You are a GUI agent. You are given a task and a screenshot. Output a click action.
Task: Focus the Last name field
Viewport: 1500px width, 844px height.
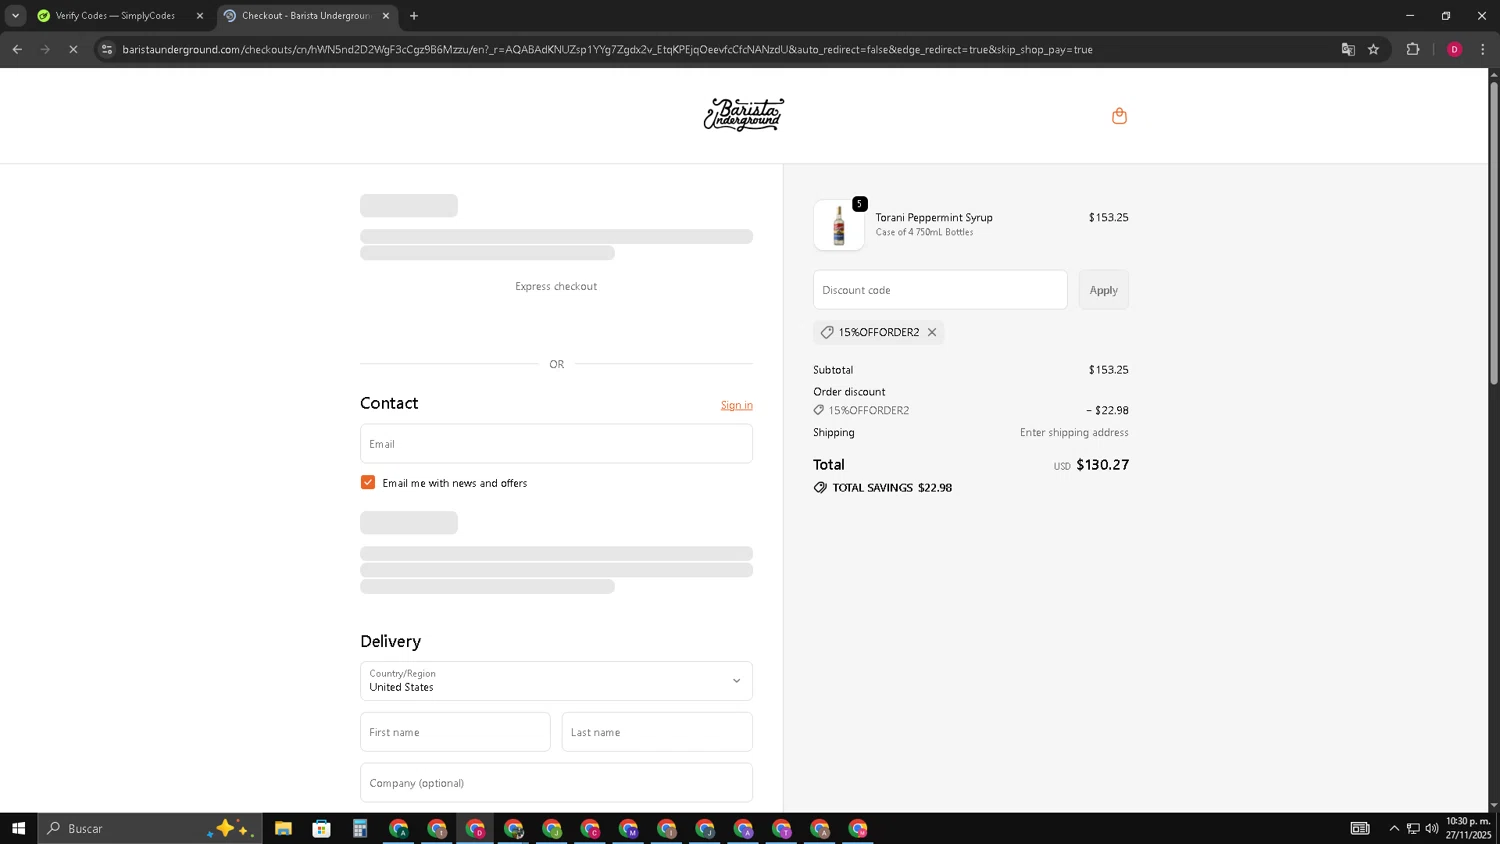pos(657,732)
